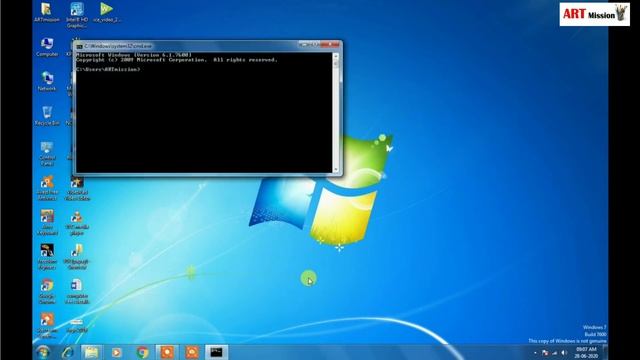Open Windows Explorer from taskbar
The height and width of the screenshot is (360, 640).
click(x=91, y=352)
